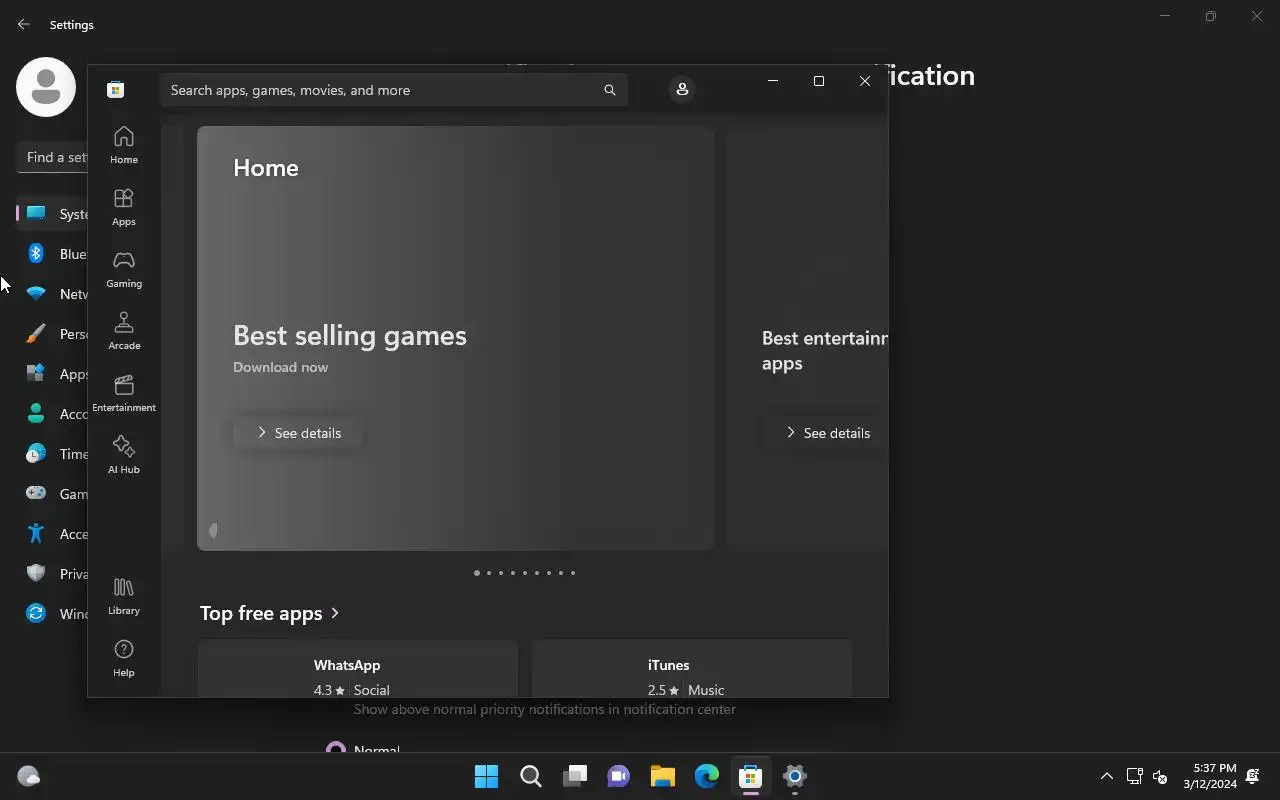Select Accessibility figure icon in Settings
The image size is (1280, 800).
(36, 534)
